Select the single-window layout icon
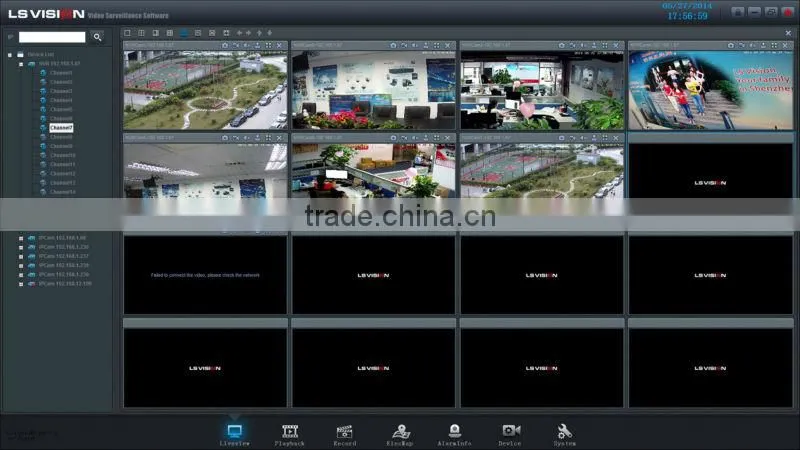 click(x=128, y=33)
